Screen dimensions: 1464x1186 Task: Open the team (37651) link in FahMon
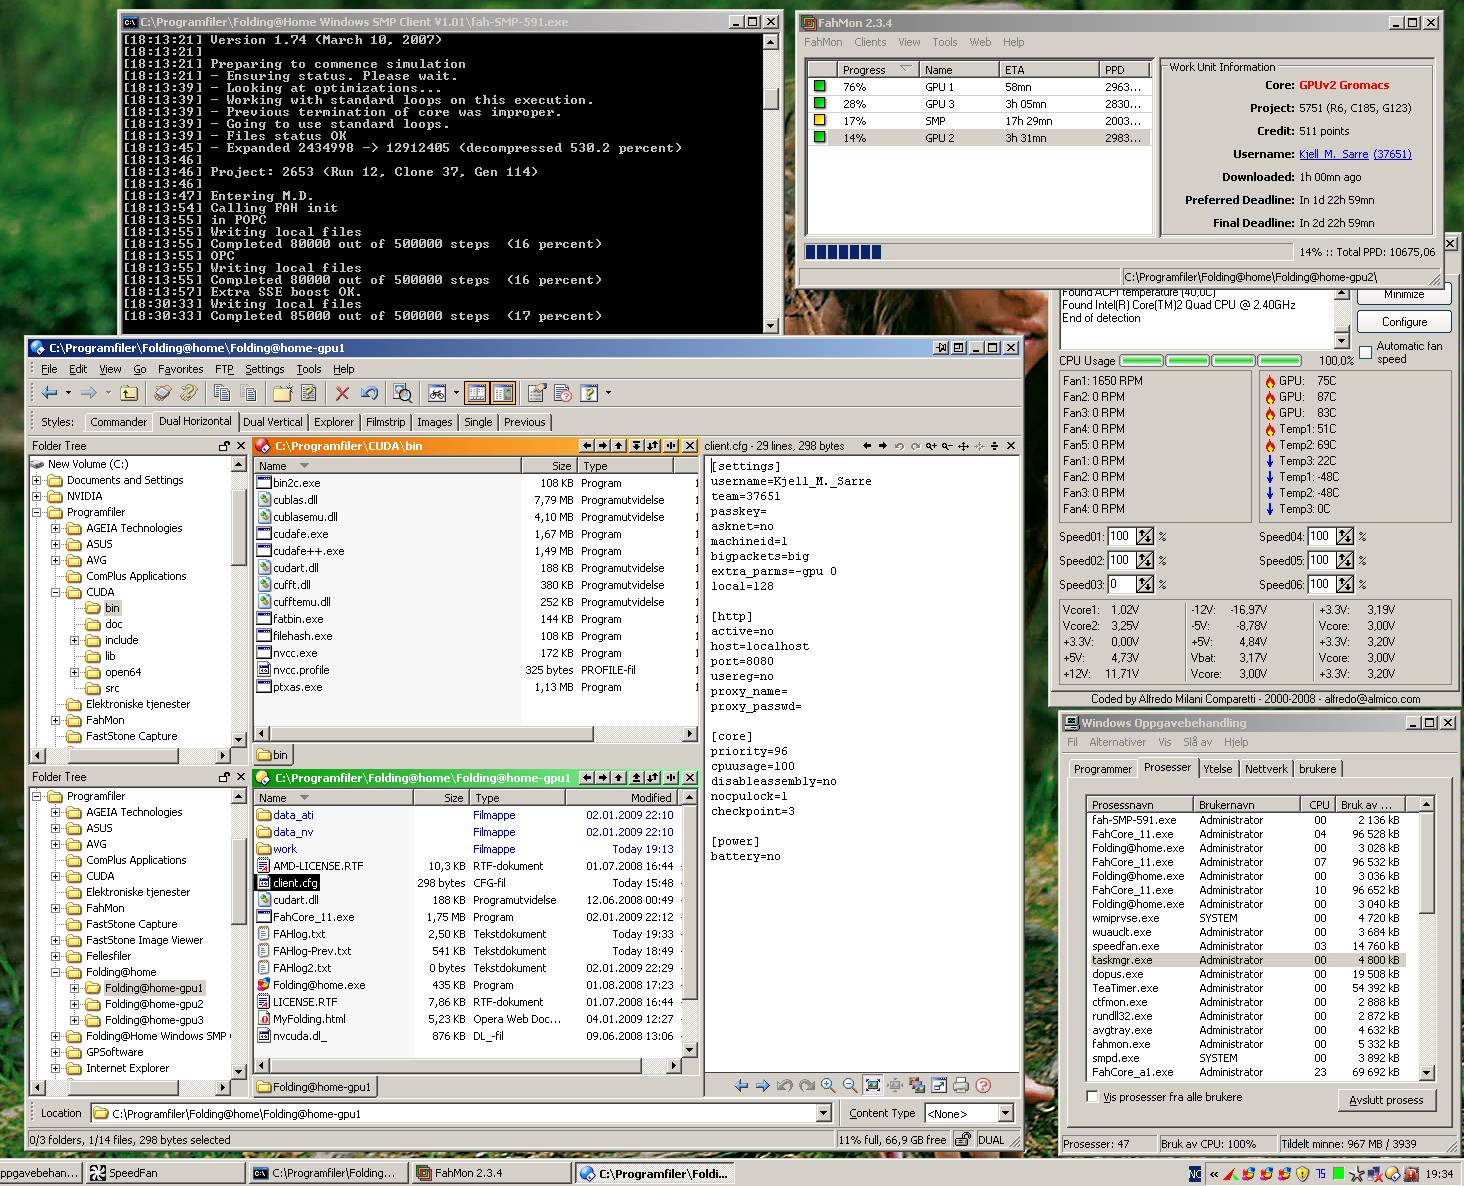[x=1392, y=154]
